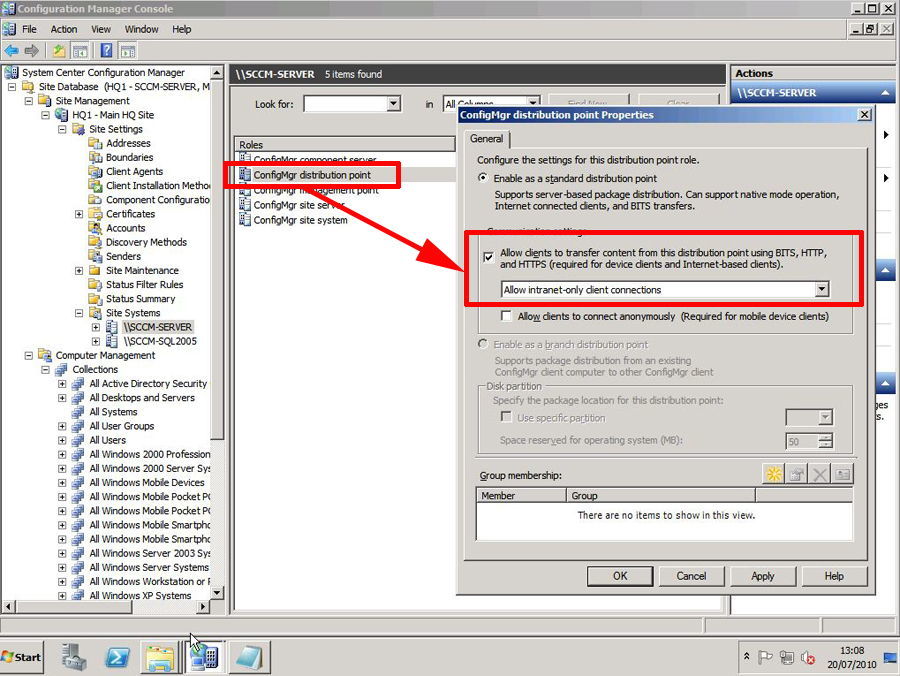Viewport: 900px width, 676px height.
Task: Expand the All User Groups collection
Action: coord(62,426)
